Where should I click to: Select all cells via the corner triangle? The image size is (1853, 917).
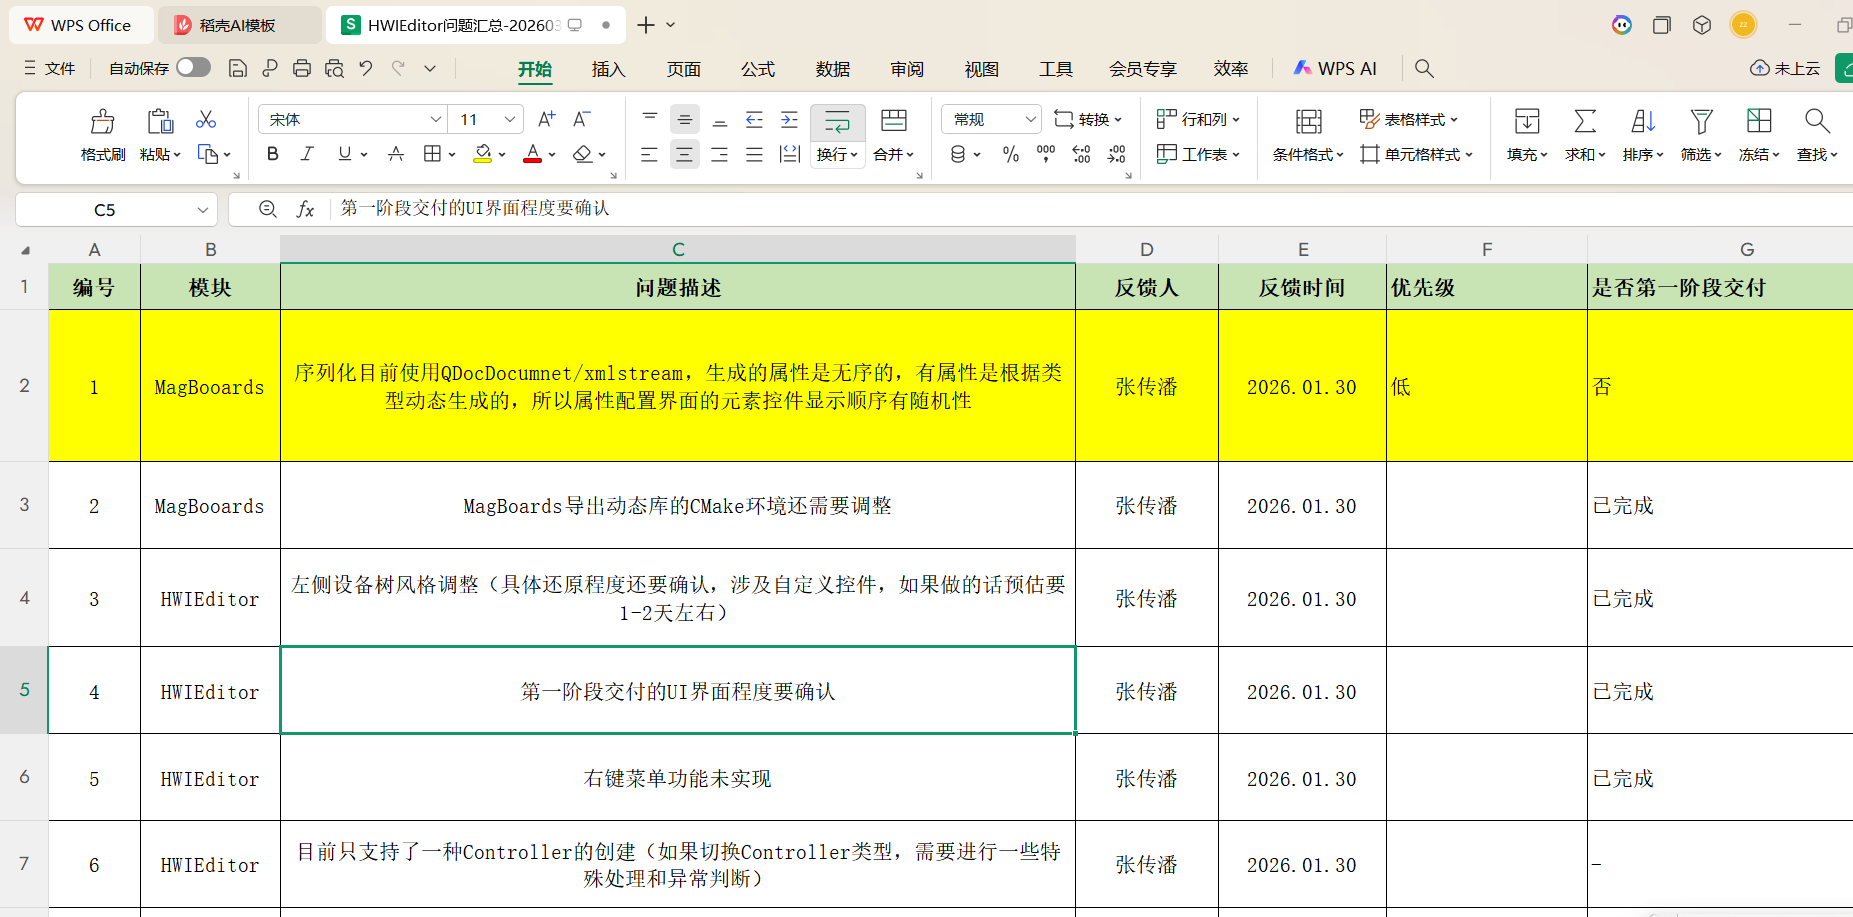pyautogui.click(x=25, y=250)
